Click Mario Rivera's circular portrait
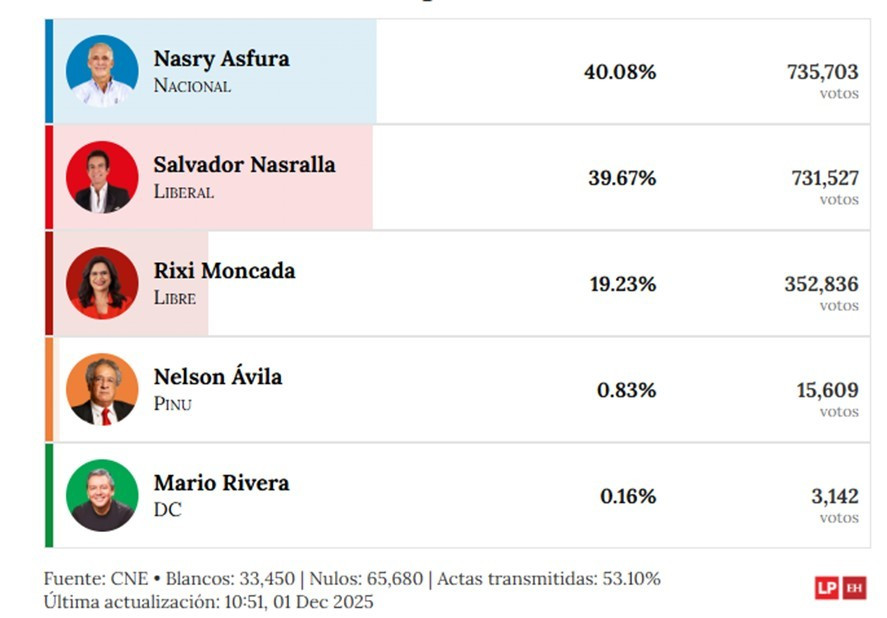The image size is (887, 618). tap(102, 495)
